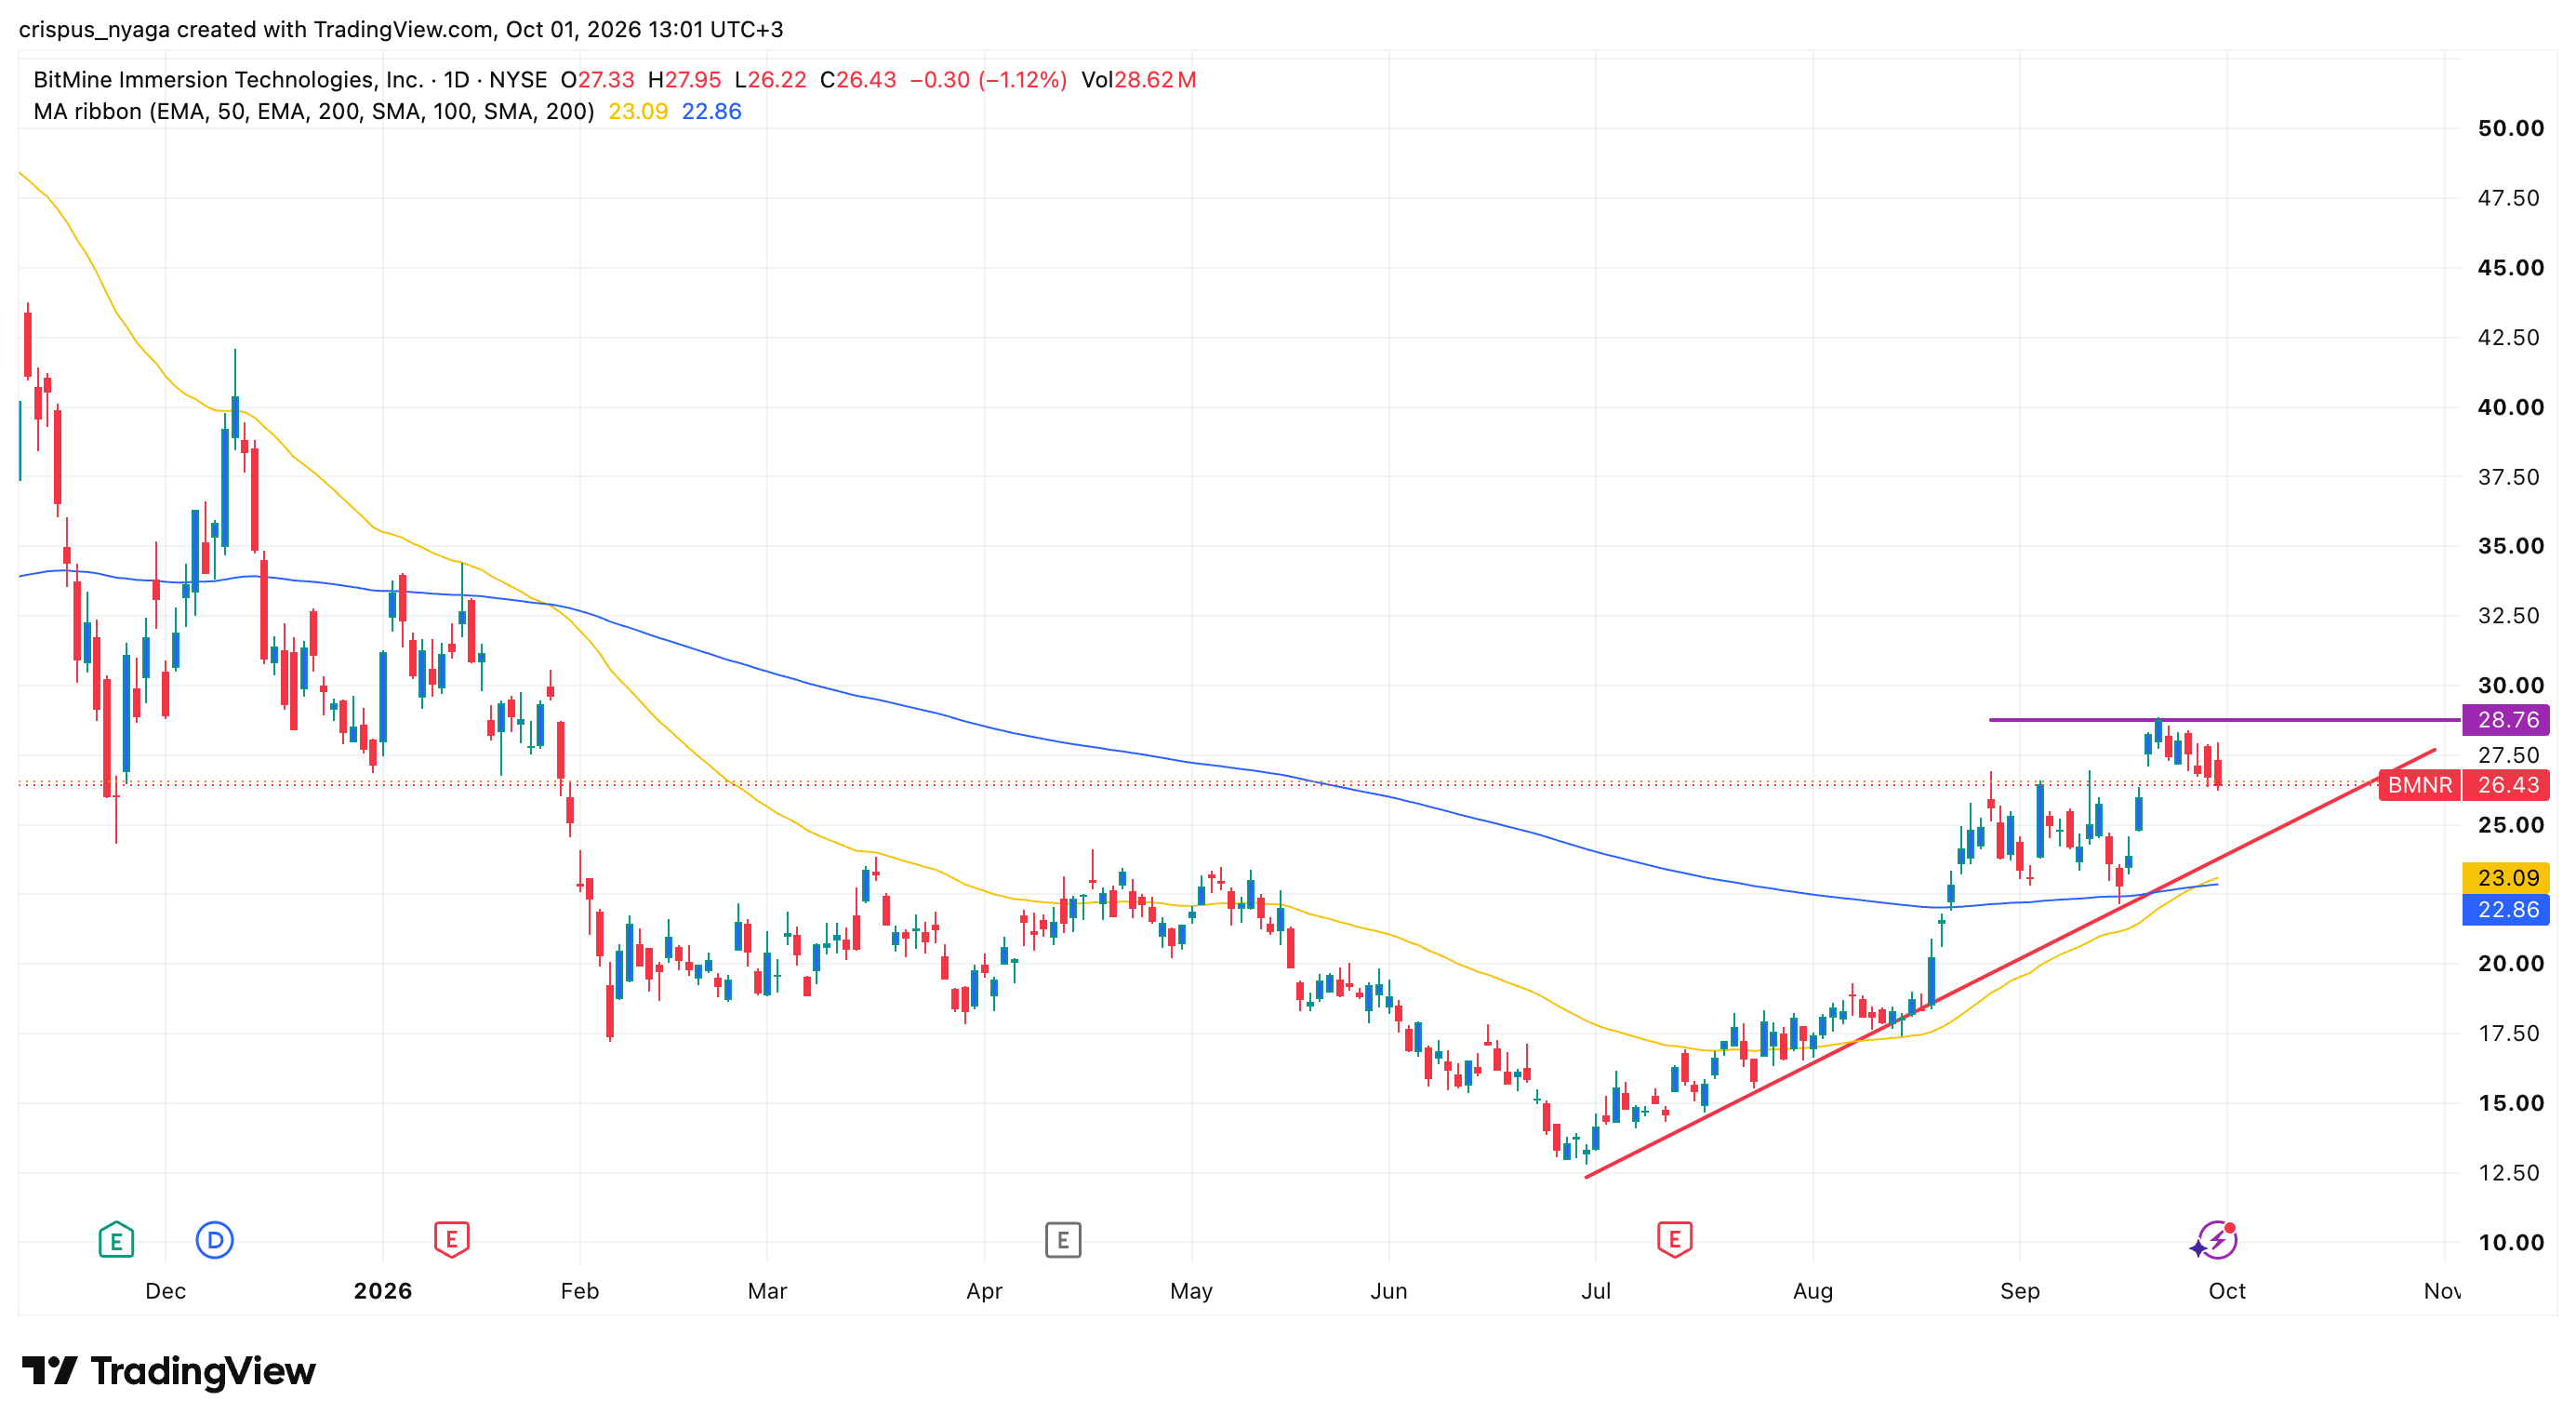Viewport: 2576px width, 1427px height.
Task: Click the 50.00 price axis label
Action: pos(2510,128)
